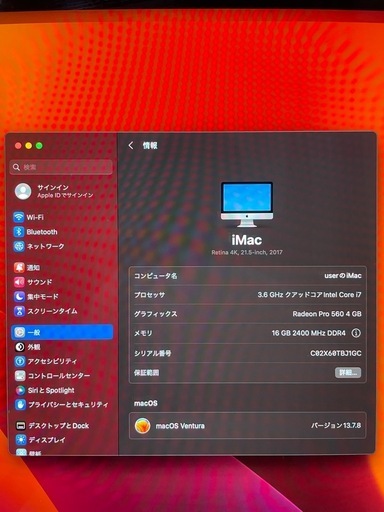Click the Retina 4K, 21.5-inch, 2017 subtitle
This screenshot has width=384, height=512.
pos(247,252)
